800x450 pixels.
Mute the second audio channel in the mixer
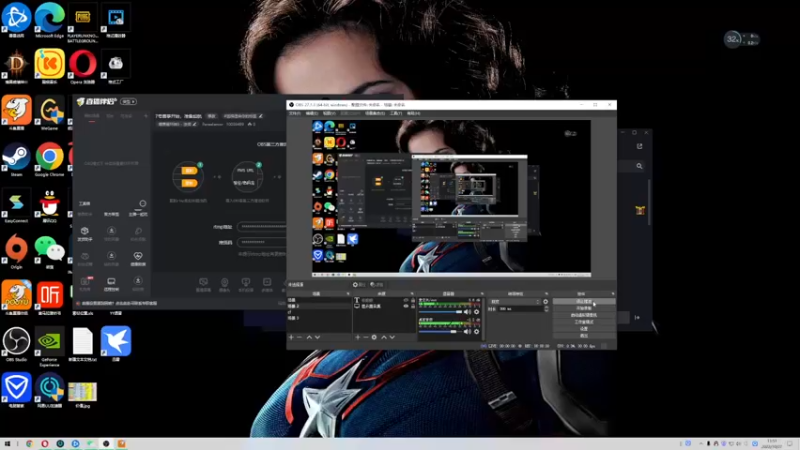[466, 332]
